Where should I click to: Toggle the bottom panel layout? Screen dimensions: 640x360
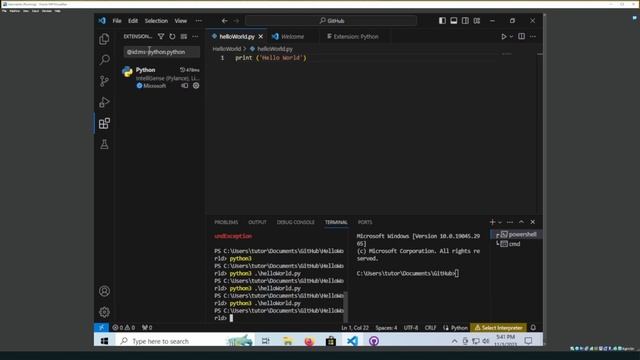click(453, 20)
